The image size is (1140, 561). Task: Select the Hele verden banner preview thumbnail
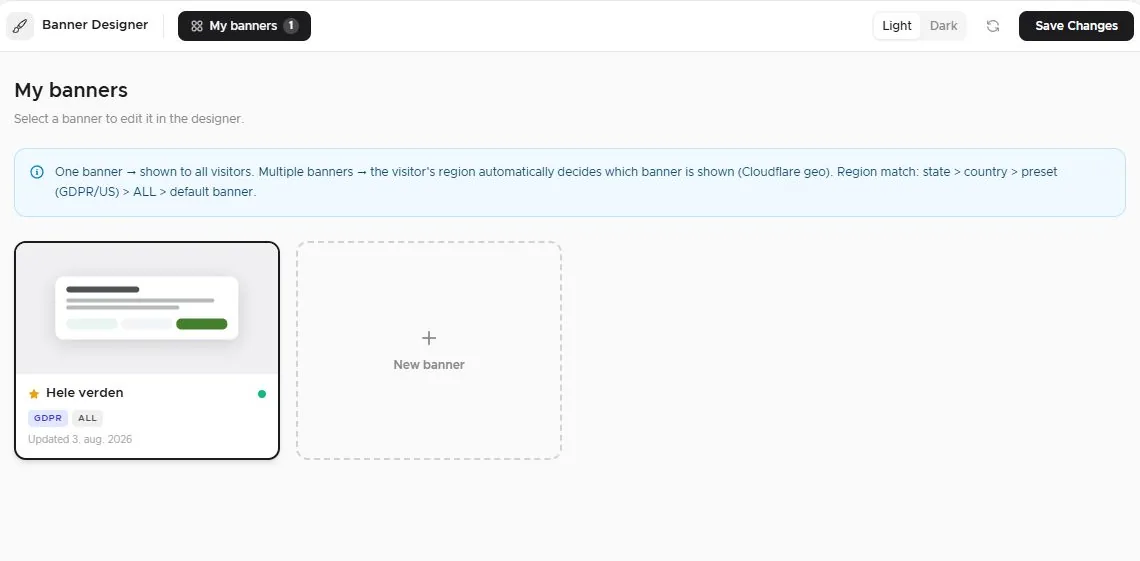147,308
